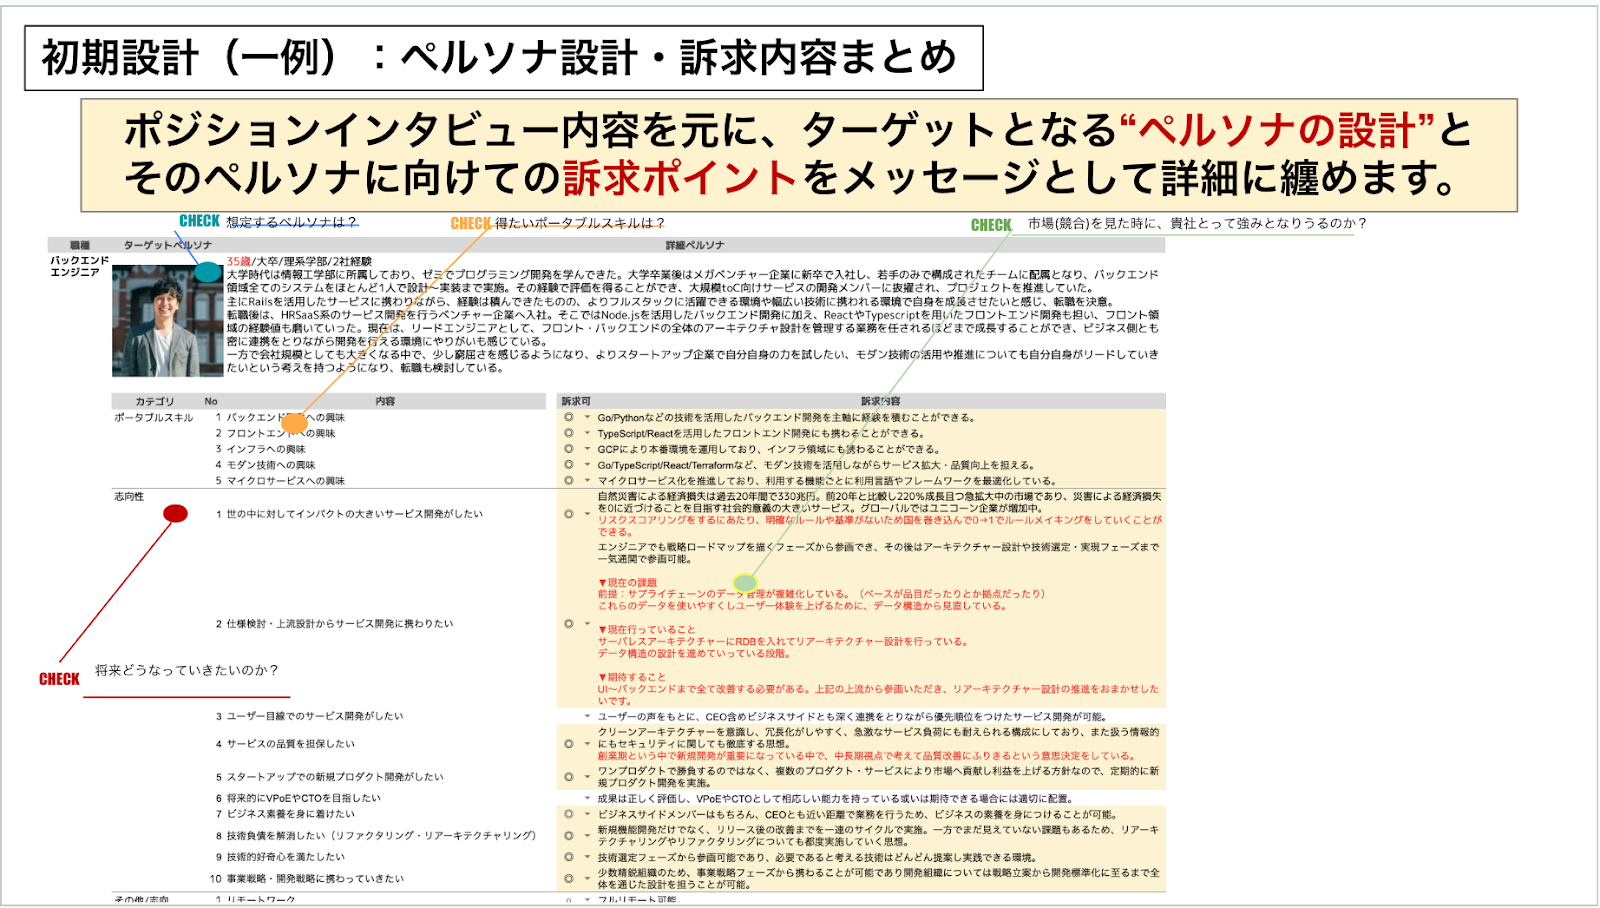Open dropdown for 成果は正しく評価し row
1600x908 pixels.
tap(587, 799)
